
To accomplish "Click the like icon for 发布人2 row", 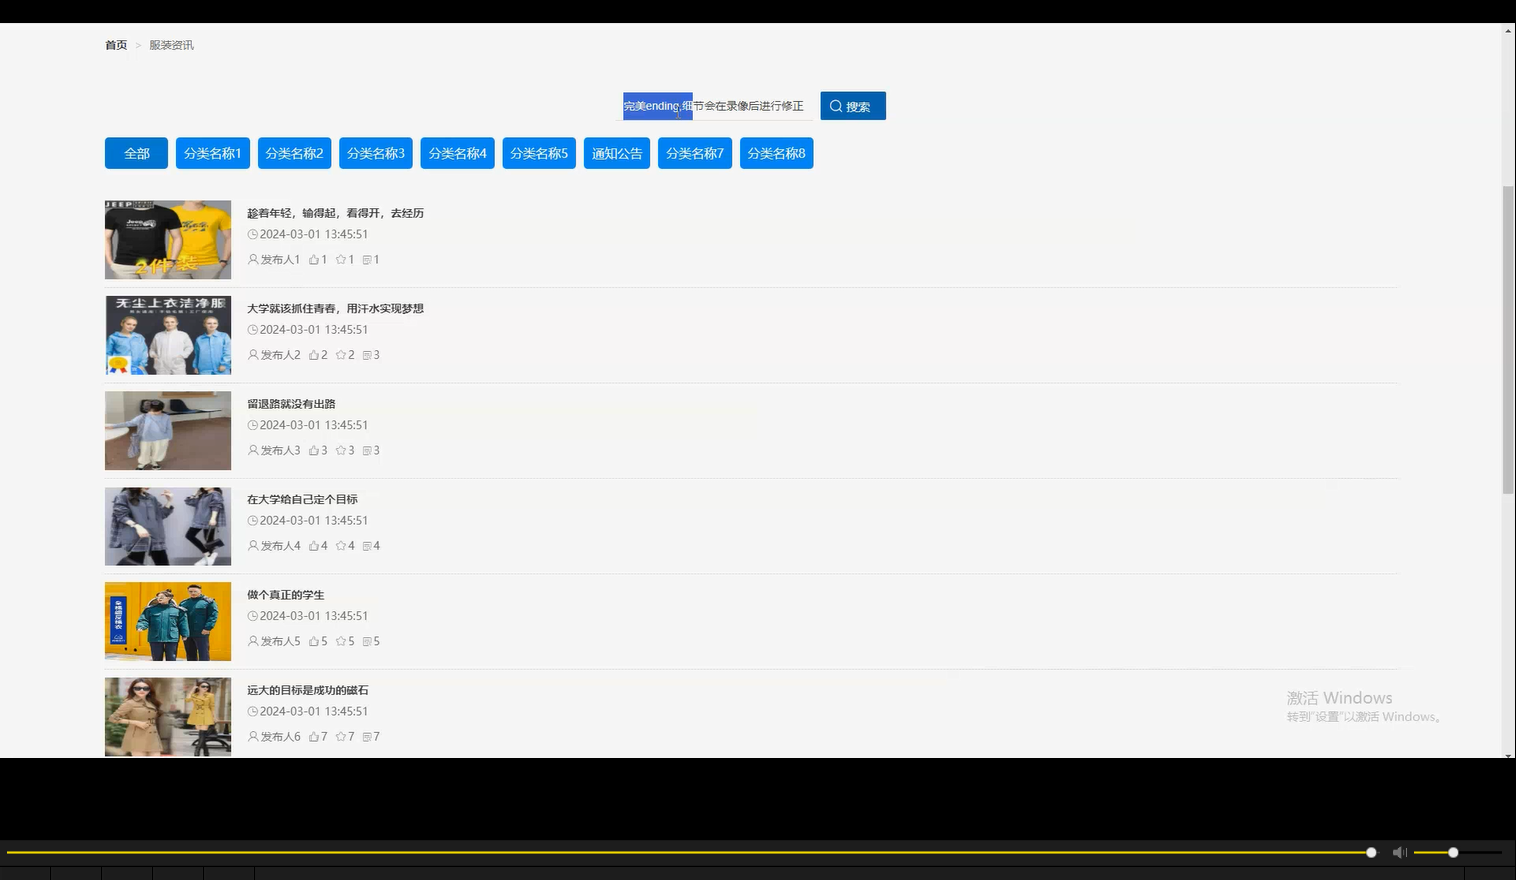I will tap(314, 355).
